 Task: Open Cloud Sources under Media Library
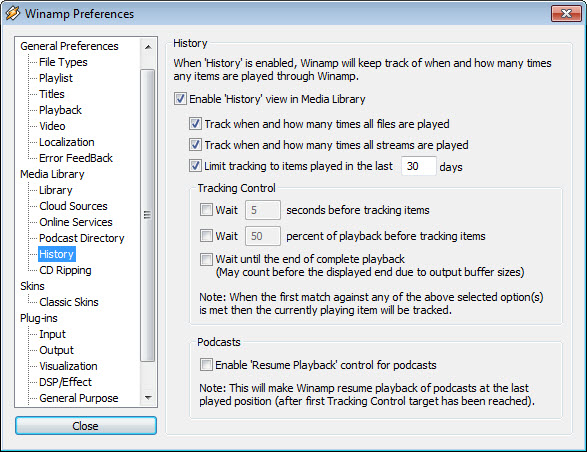pyautogui.click(x=73, y=206)
